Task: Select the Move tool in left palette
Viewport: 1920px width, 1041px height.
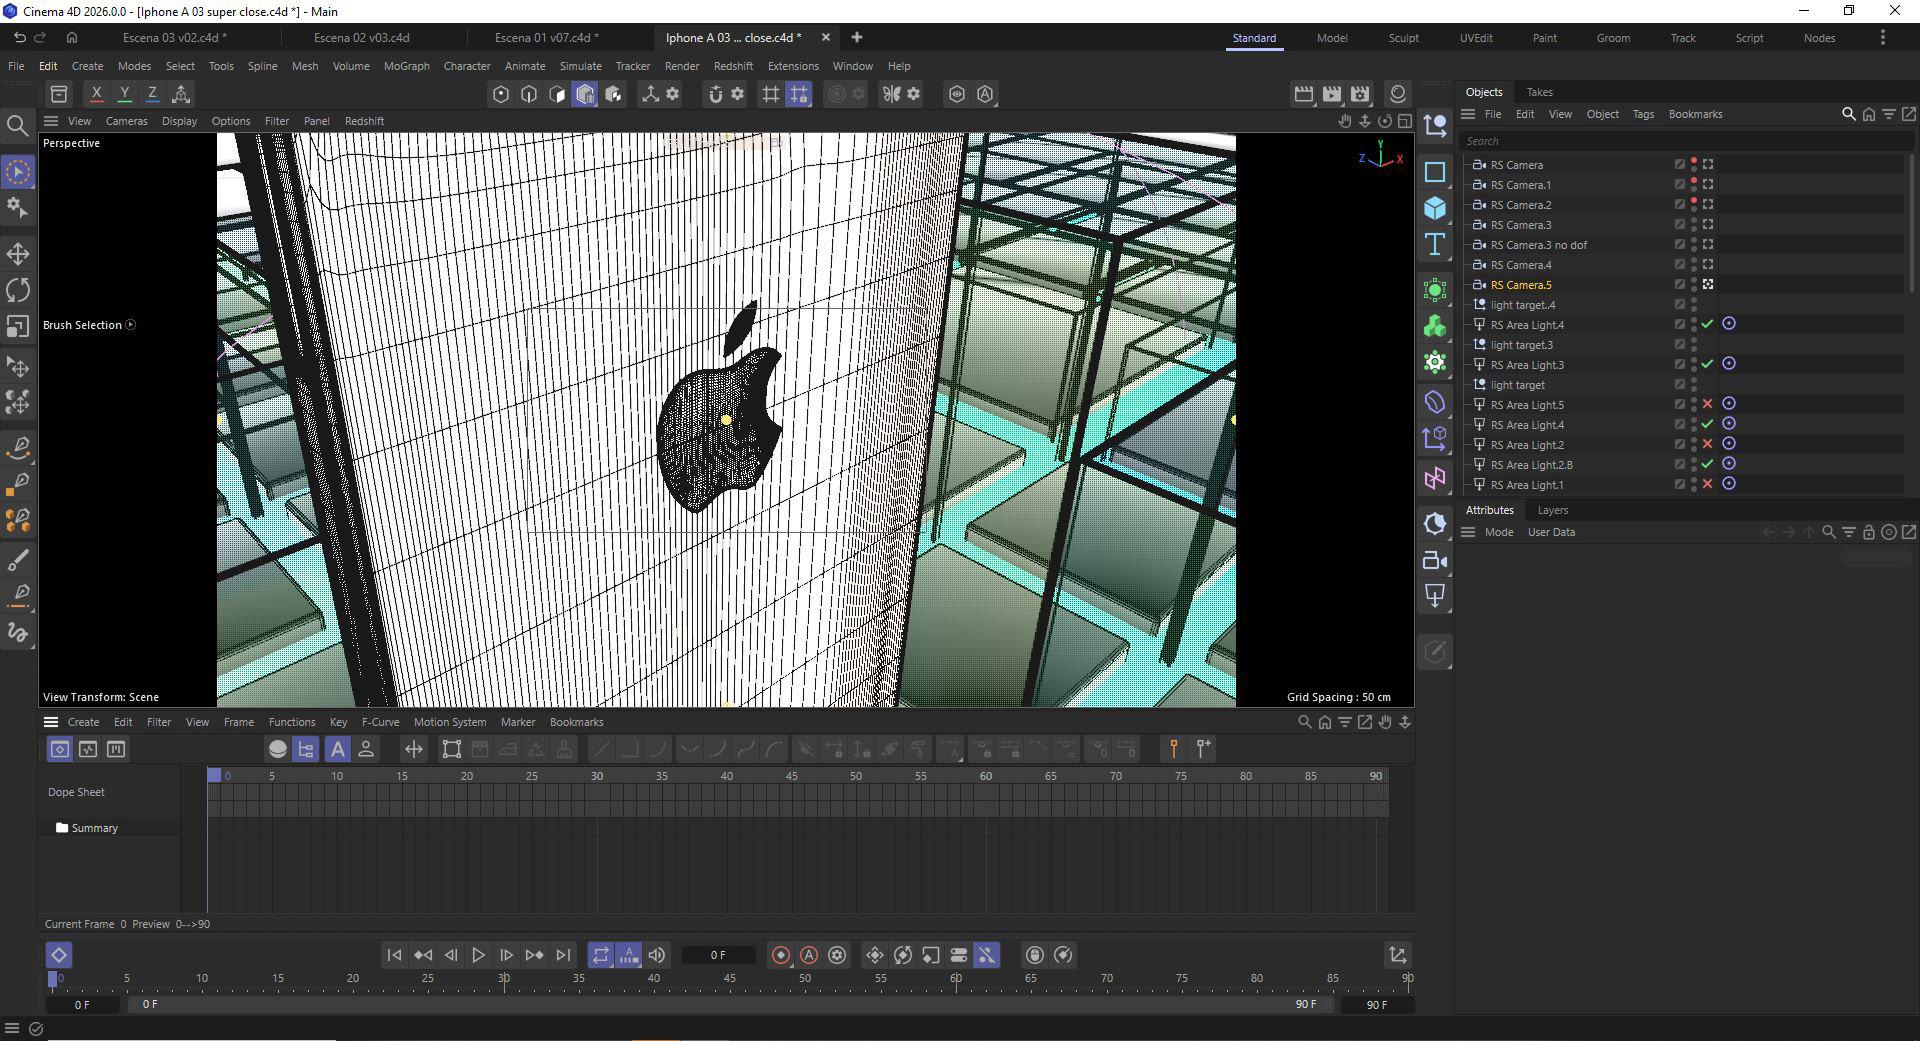Action: [x=18, y=253]
